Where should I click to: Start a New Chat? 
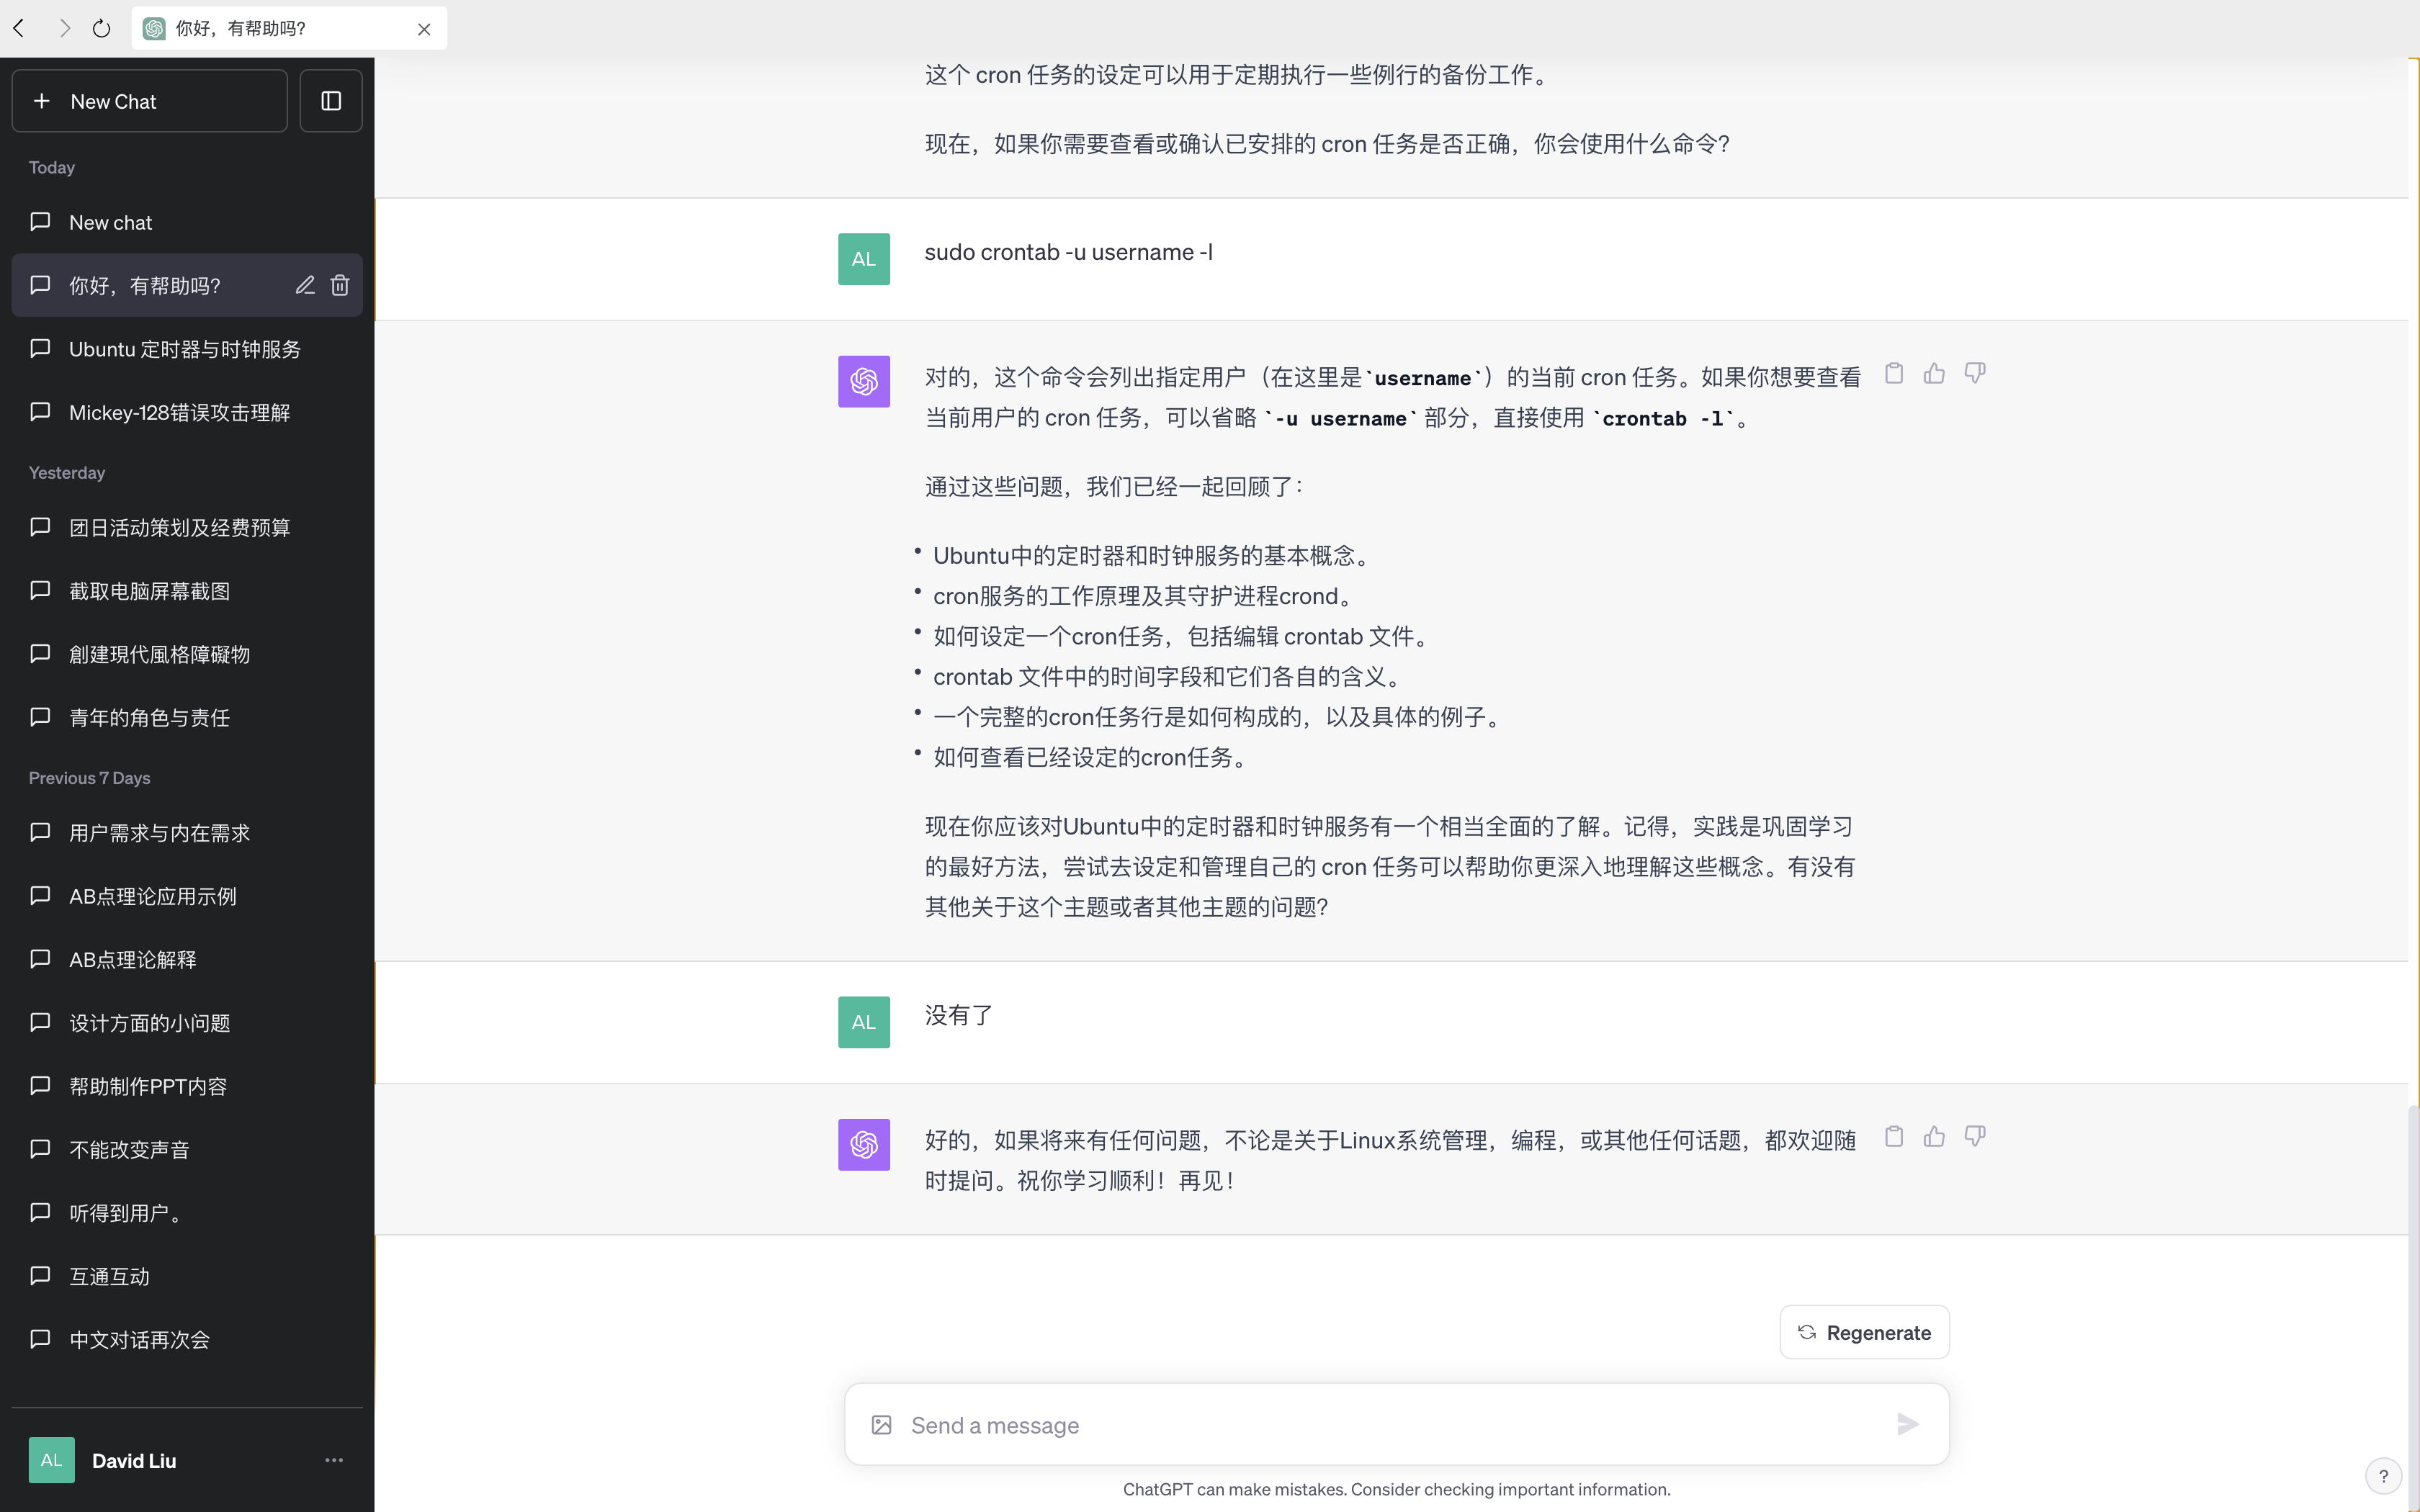(150, 101)
